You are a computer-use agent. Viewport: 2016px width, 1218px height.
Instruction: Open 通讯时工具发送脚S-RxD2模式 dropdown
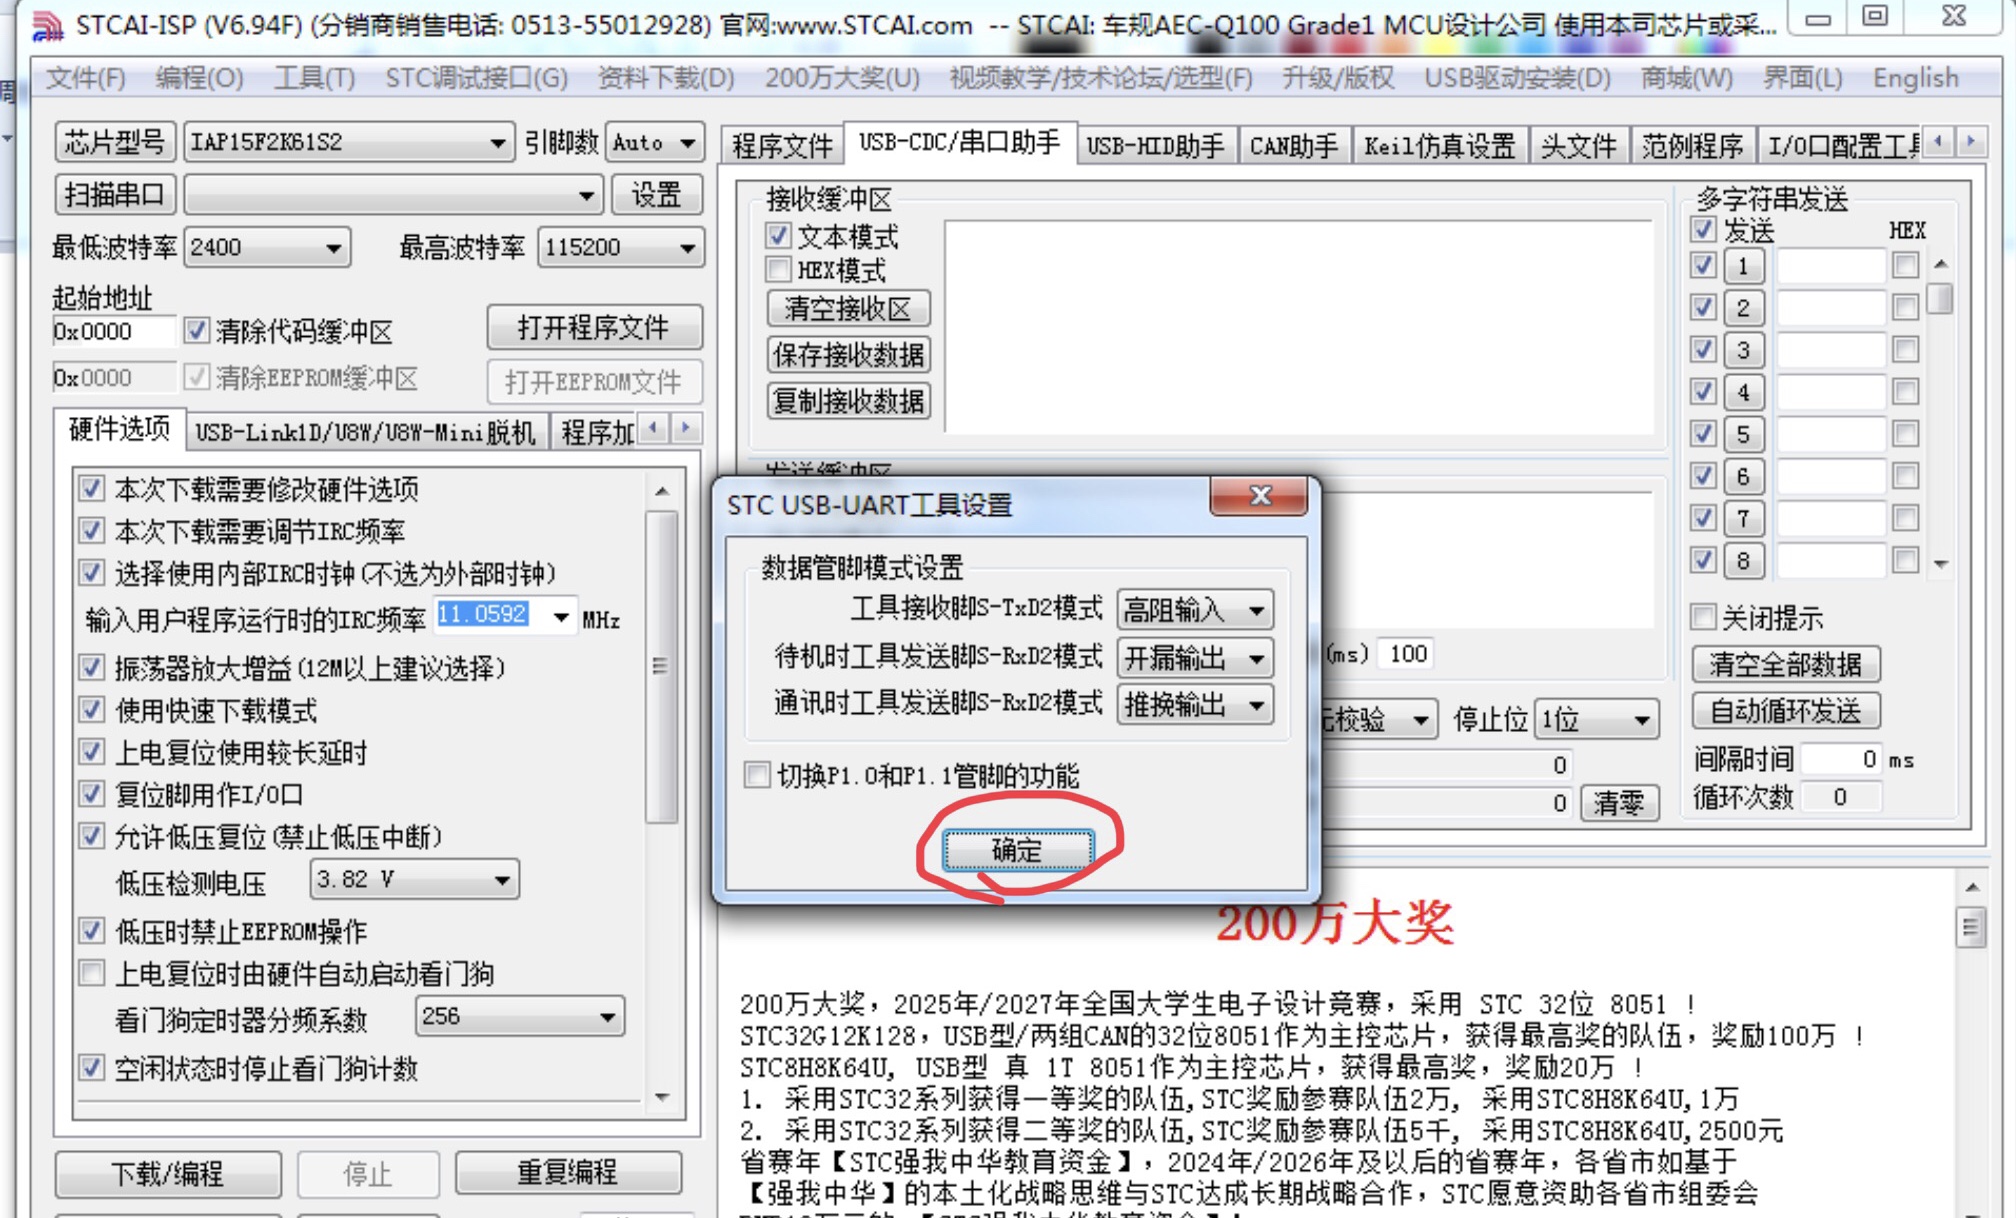click(1194, 705)
